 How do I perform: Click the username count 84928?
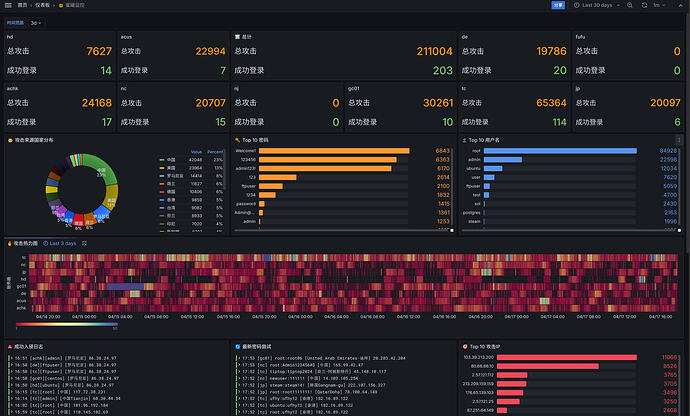(668, 151)
